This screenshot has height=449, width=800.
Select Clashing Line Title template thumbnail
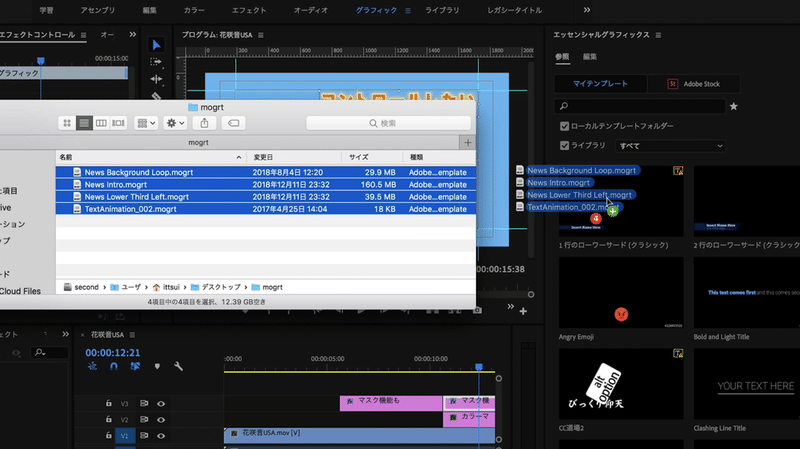tap(746, 384)
